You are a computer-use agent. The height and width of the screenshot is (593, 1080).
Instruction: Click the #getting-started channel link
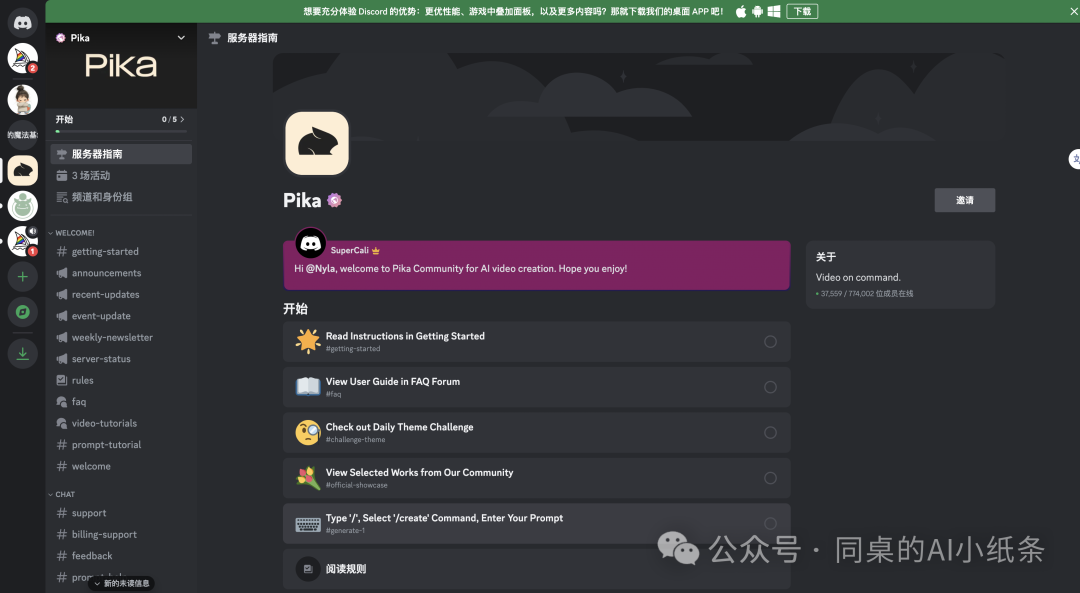coord(353,348)
